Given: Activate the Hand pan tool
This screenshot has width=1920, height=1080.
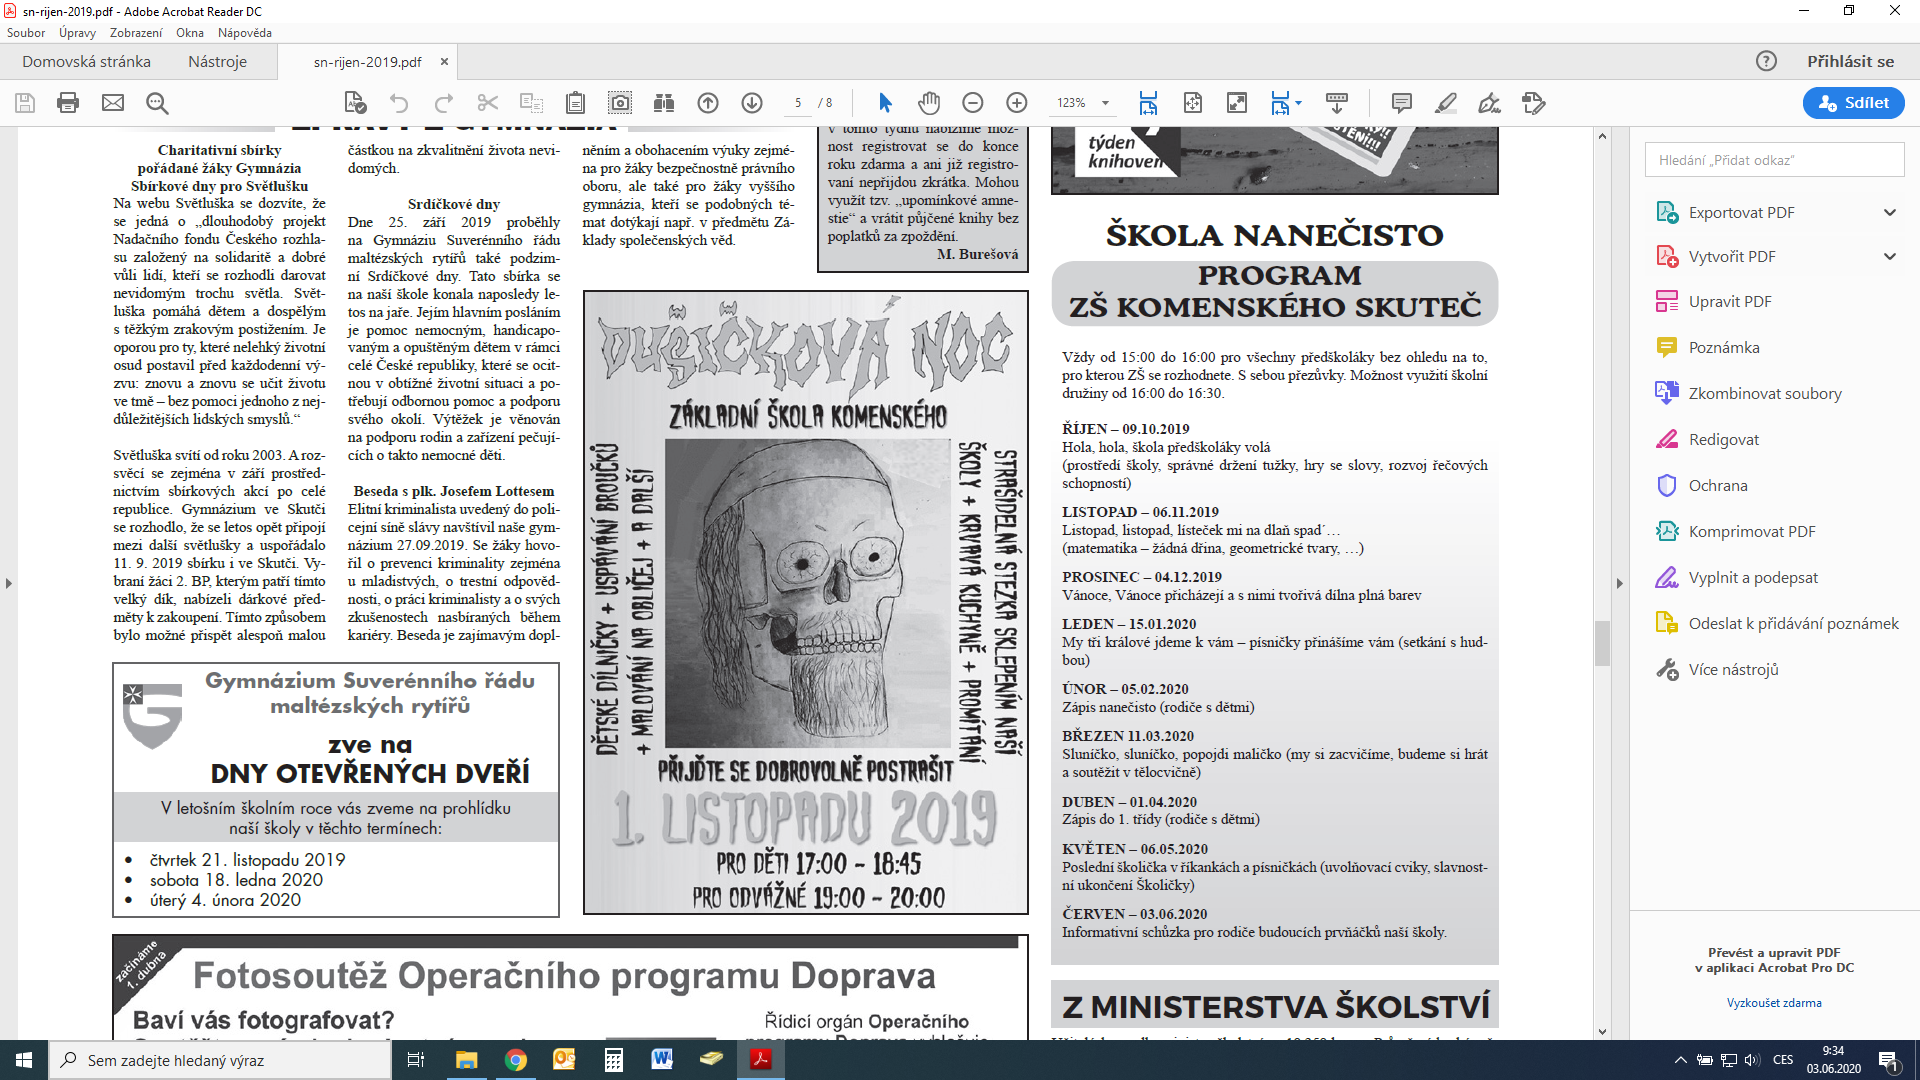Looking at the screenshot, I should point(929,103).
